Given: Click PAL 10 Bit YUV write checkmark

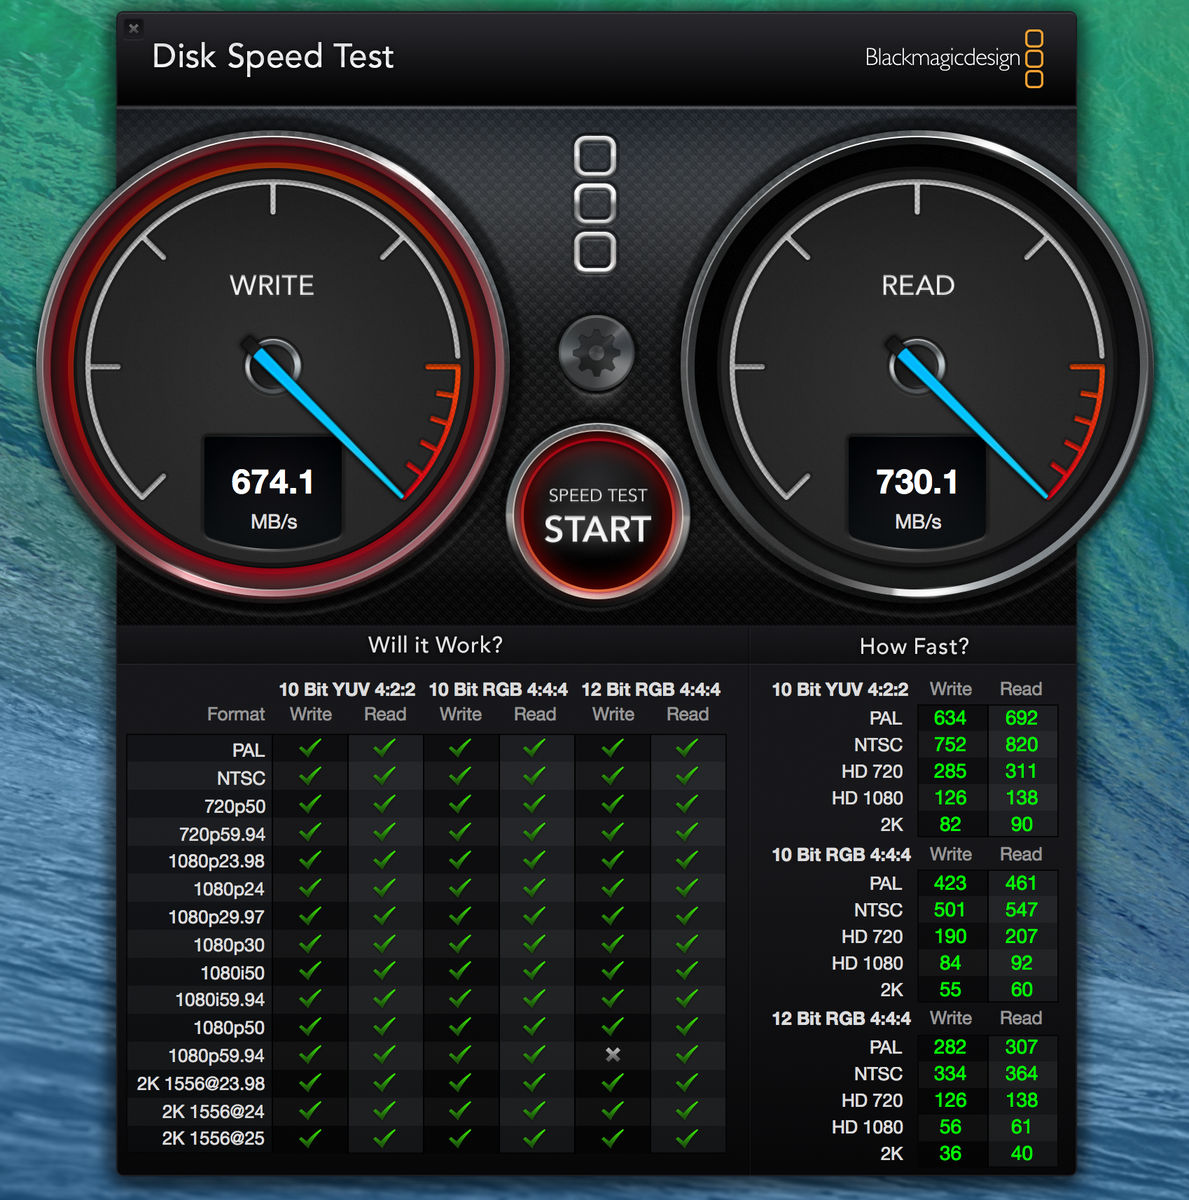Looking at the screenshot, I should 310,747.
